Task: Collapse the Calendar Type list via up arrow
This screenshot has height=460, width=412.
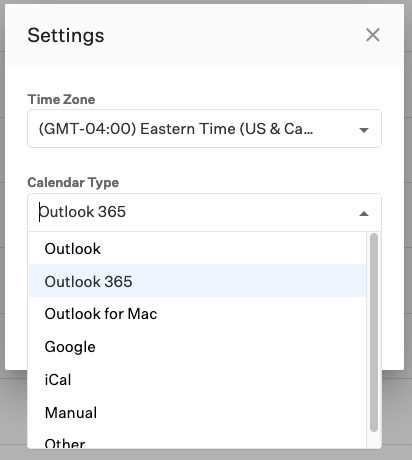Action: tap(364, 214)
